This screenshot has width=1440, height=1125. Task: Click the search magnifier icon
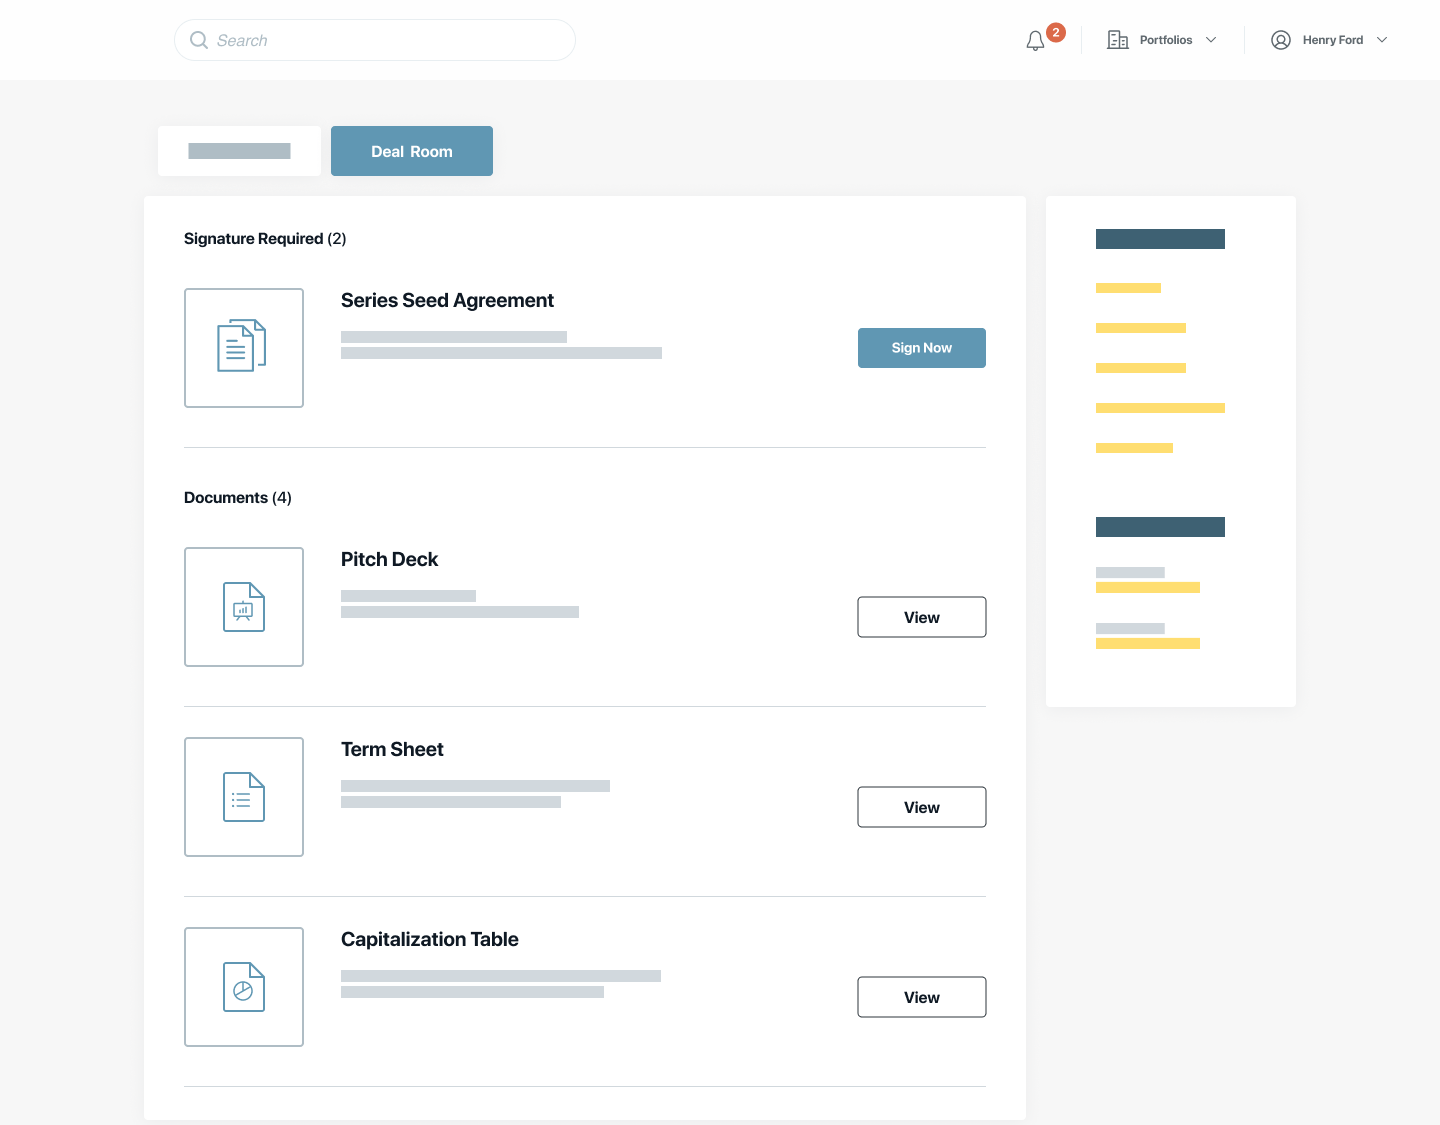coord(199,40)
